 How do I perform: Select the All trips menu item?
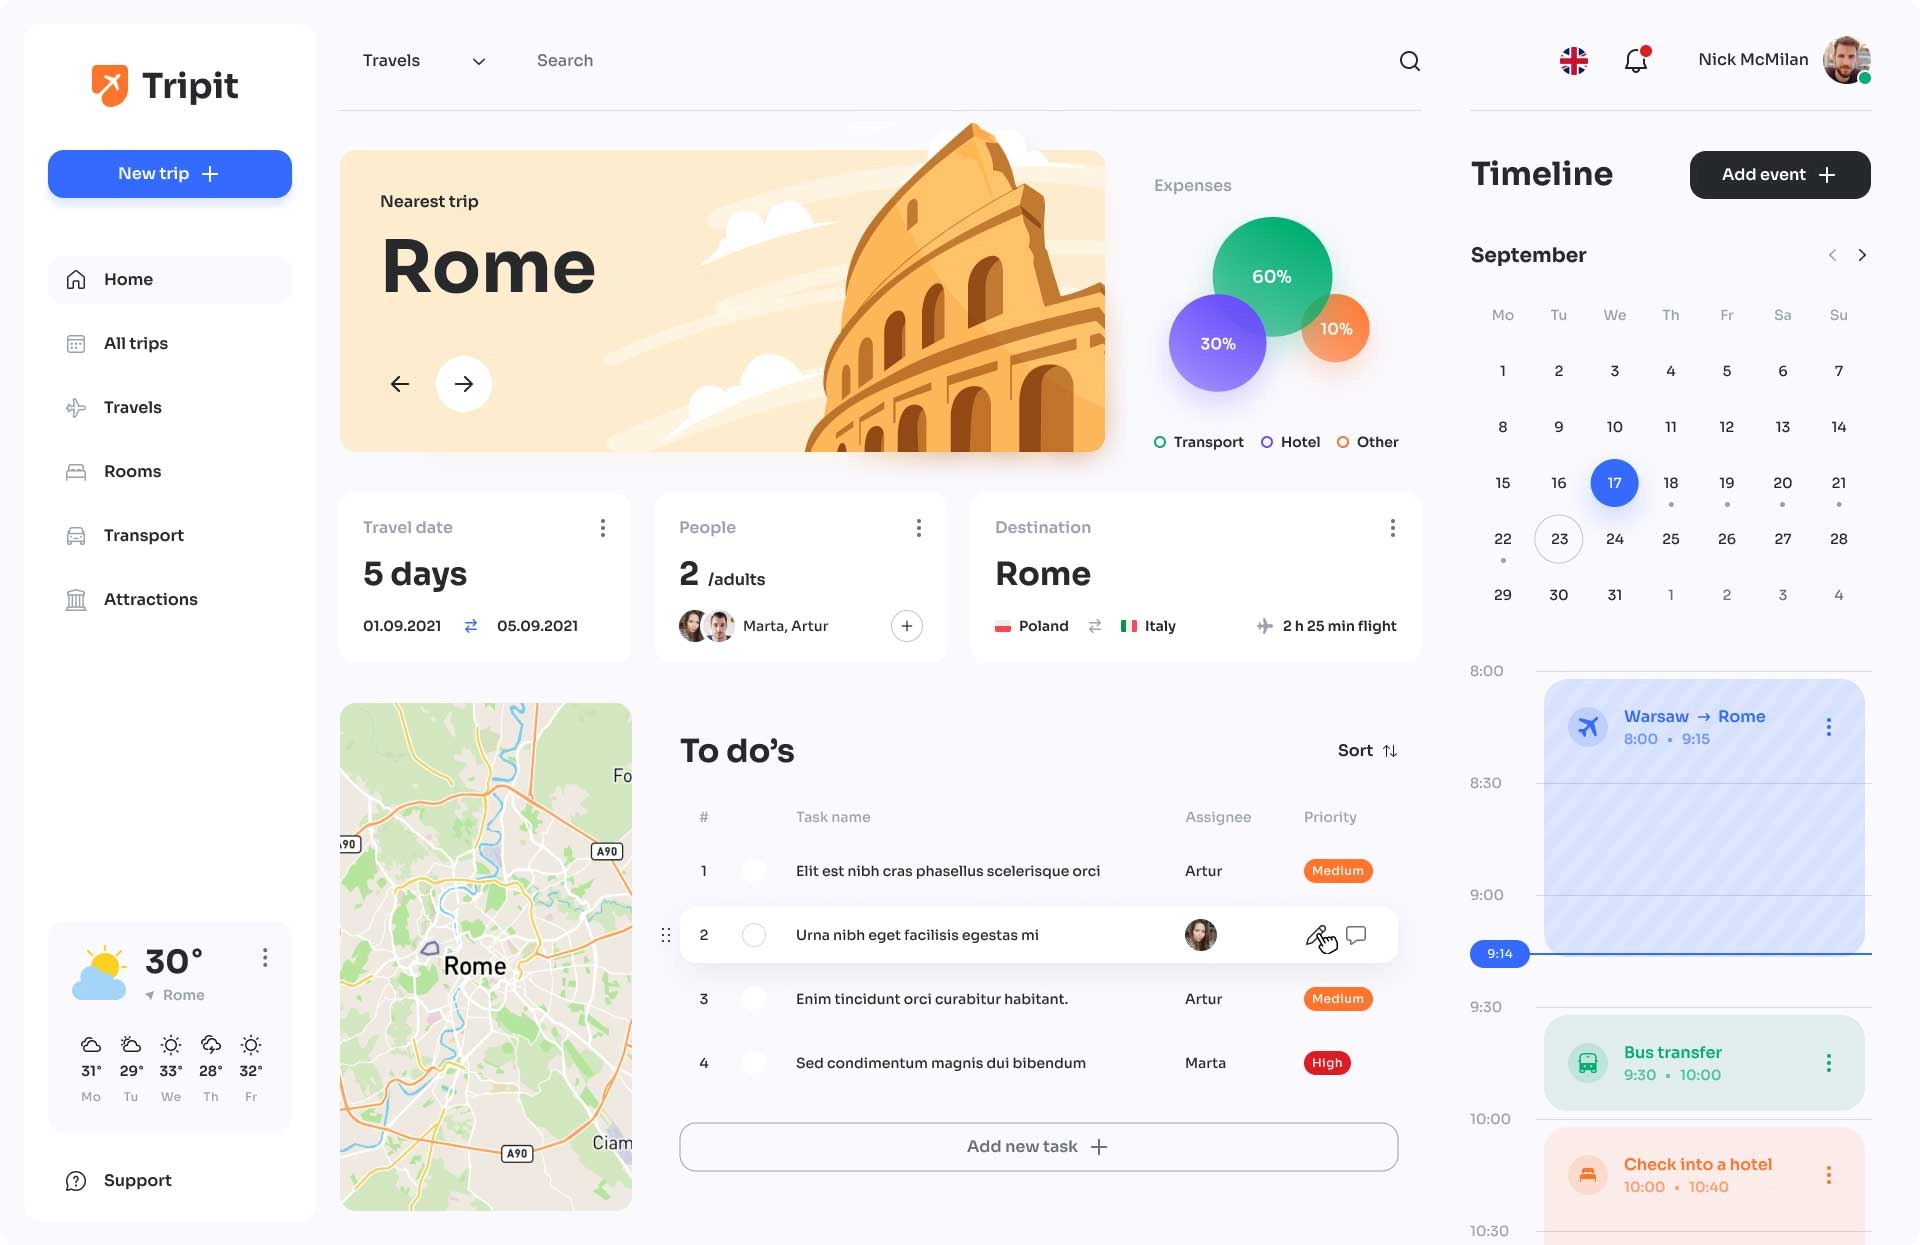coord(136,343)
